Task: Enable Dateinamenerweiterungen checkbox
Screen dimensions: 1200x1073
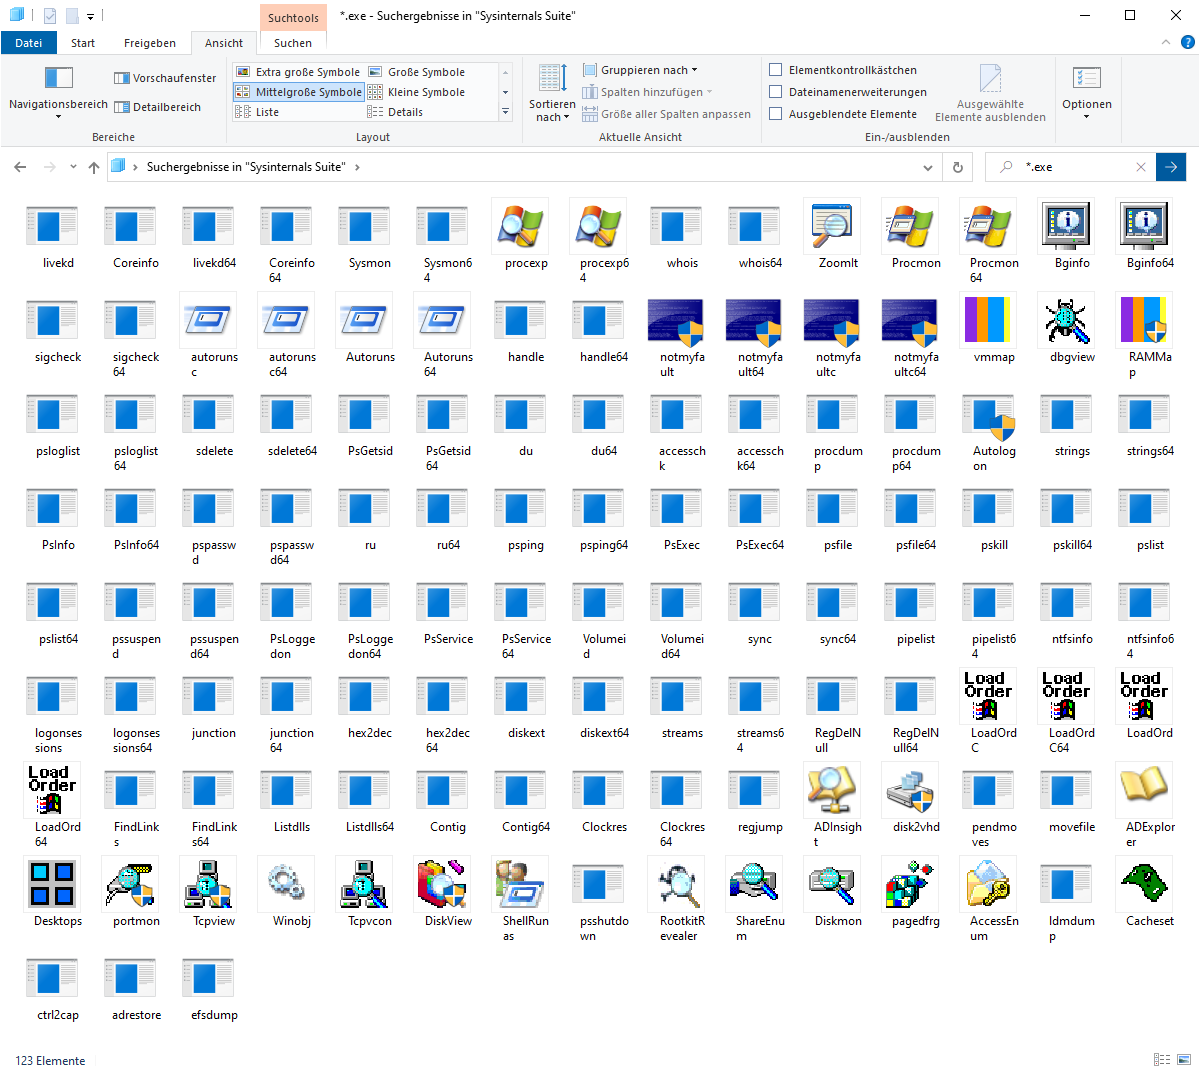Action: pyautogui.click(x=775, y=92)
